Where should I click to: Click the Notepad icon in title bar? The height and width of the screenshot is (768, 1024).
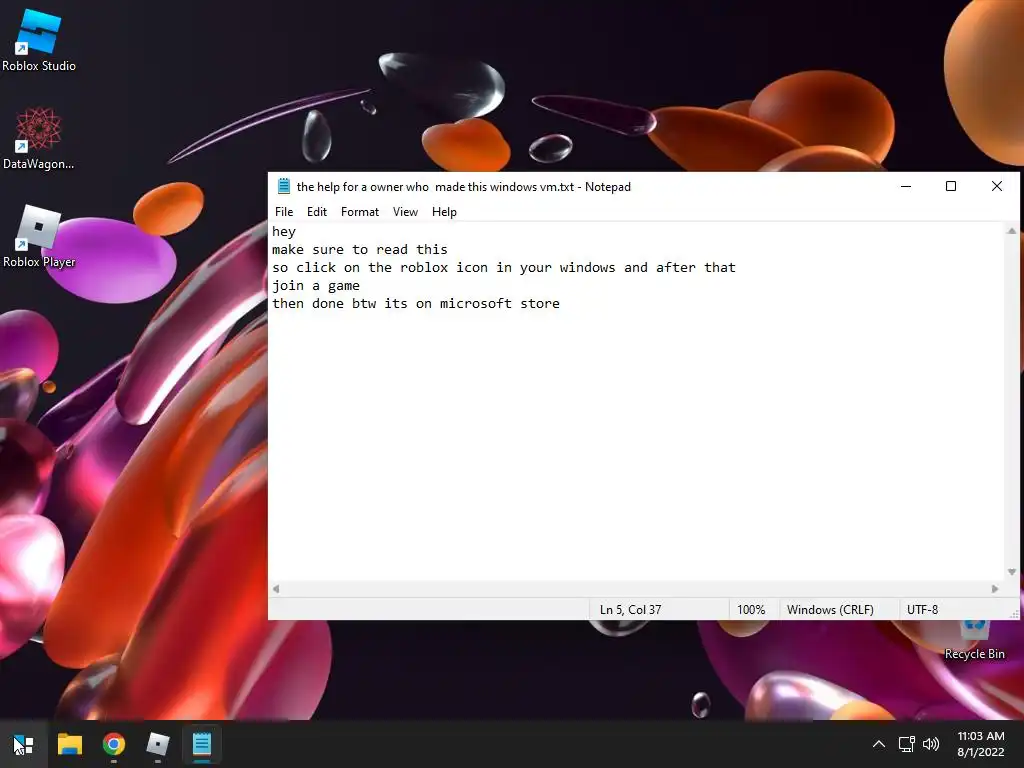283,186
